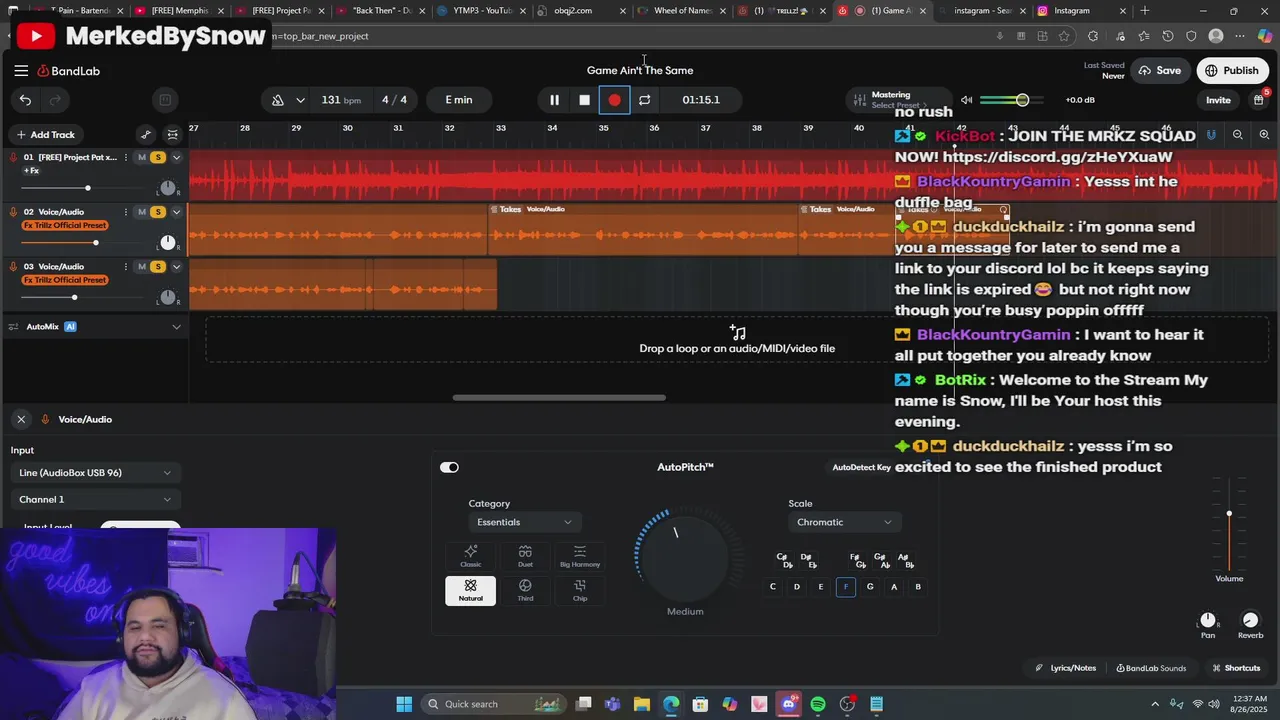Select the Duet AutoPitch effect
This screenshot has height=720, width=1280.
click(x=525, y=556)
